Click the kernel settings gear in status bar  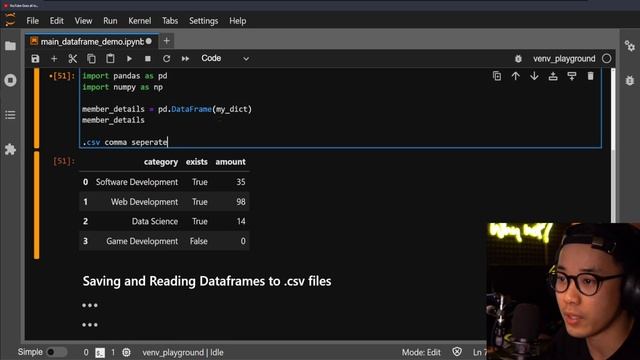(x=126, y=352)
